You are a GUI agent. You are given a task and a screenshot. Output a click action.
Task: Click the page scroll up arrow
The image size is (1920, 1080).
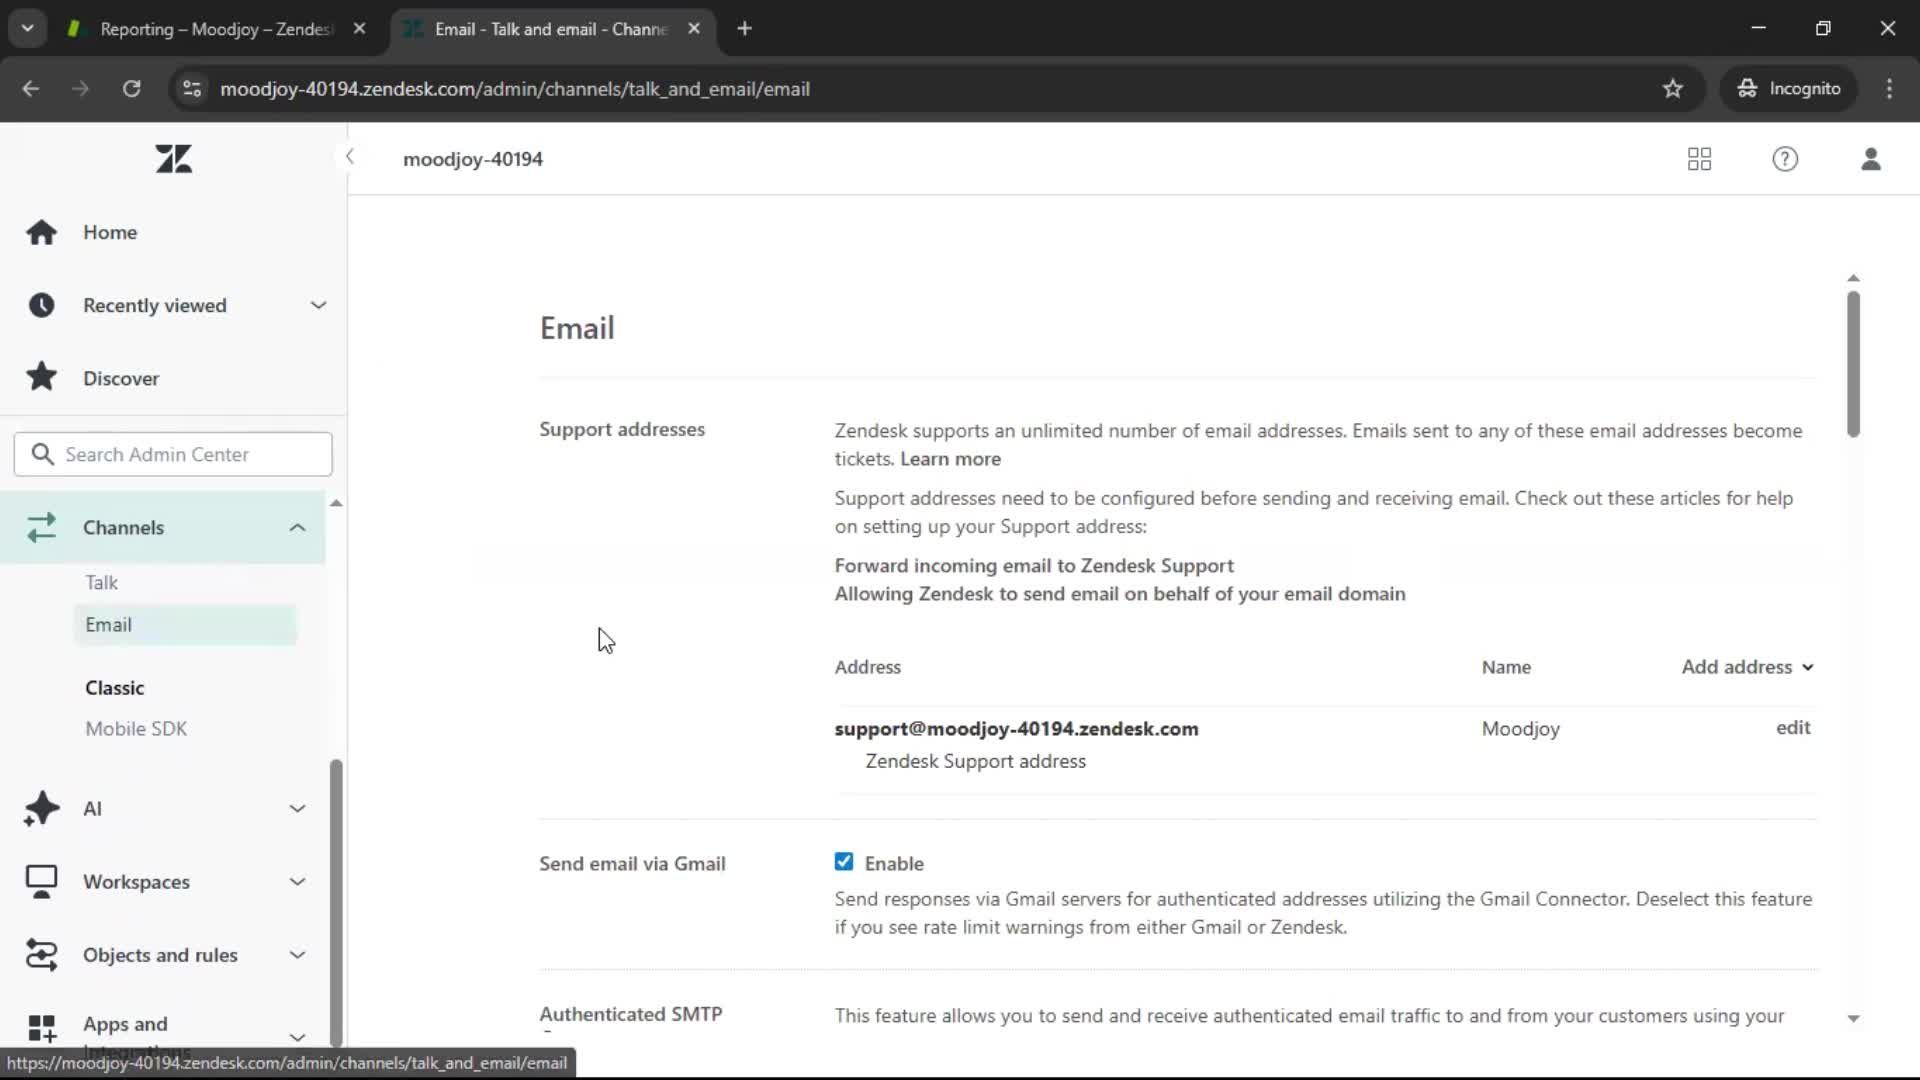1853,278
